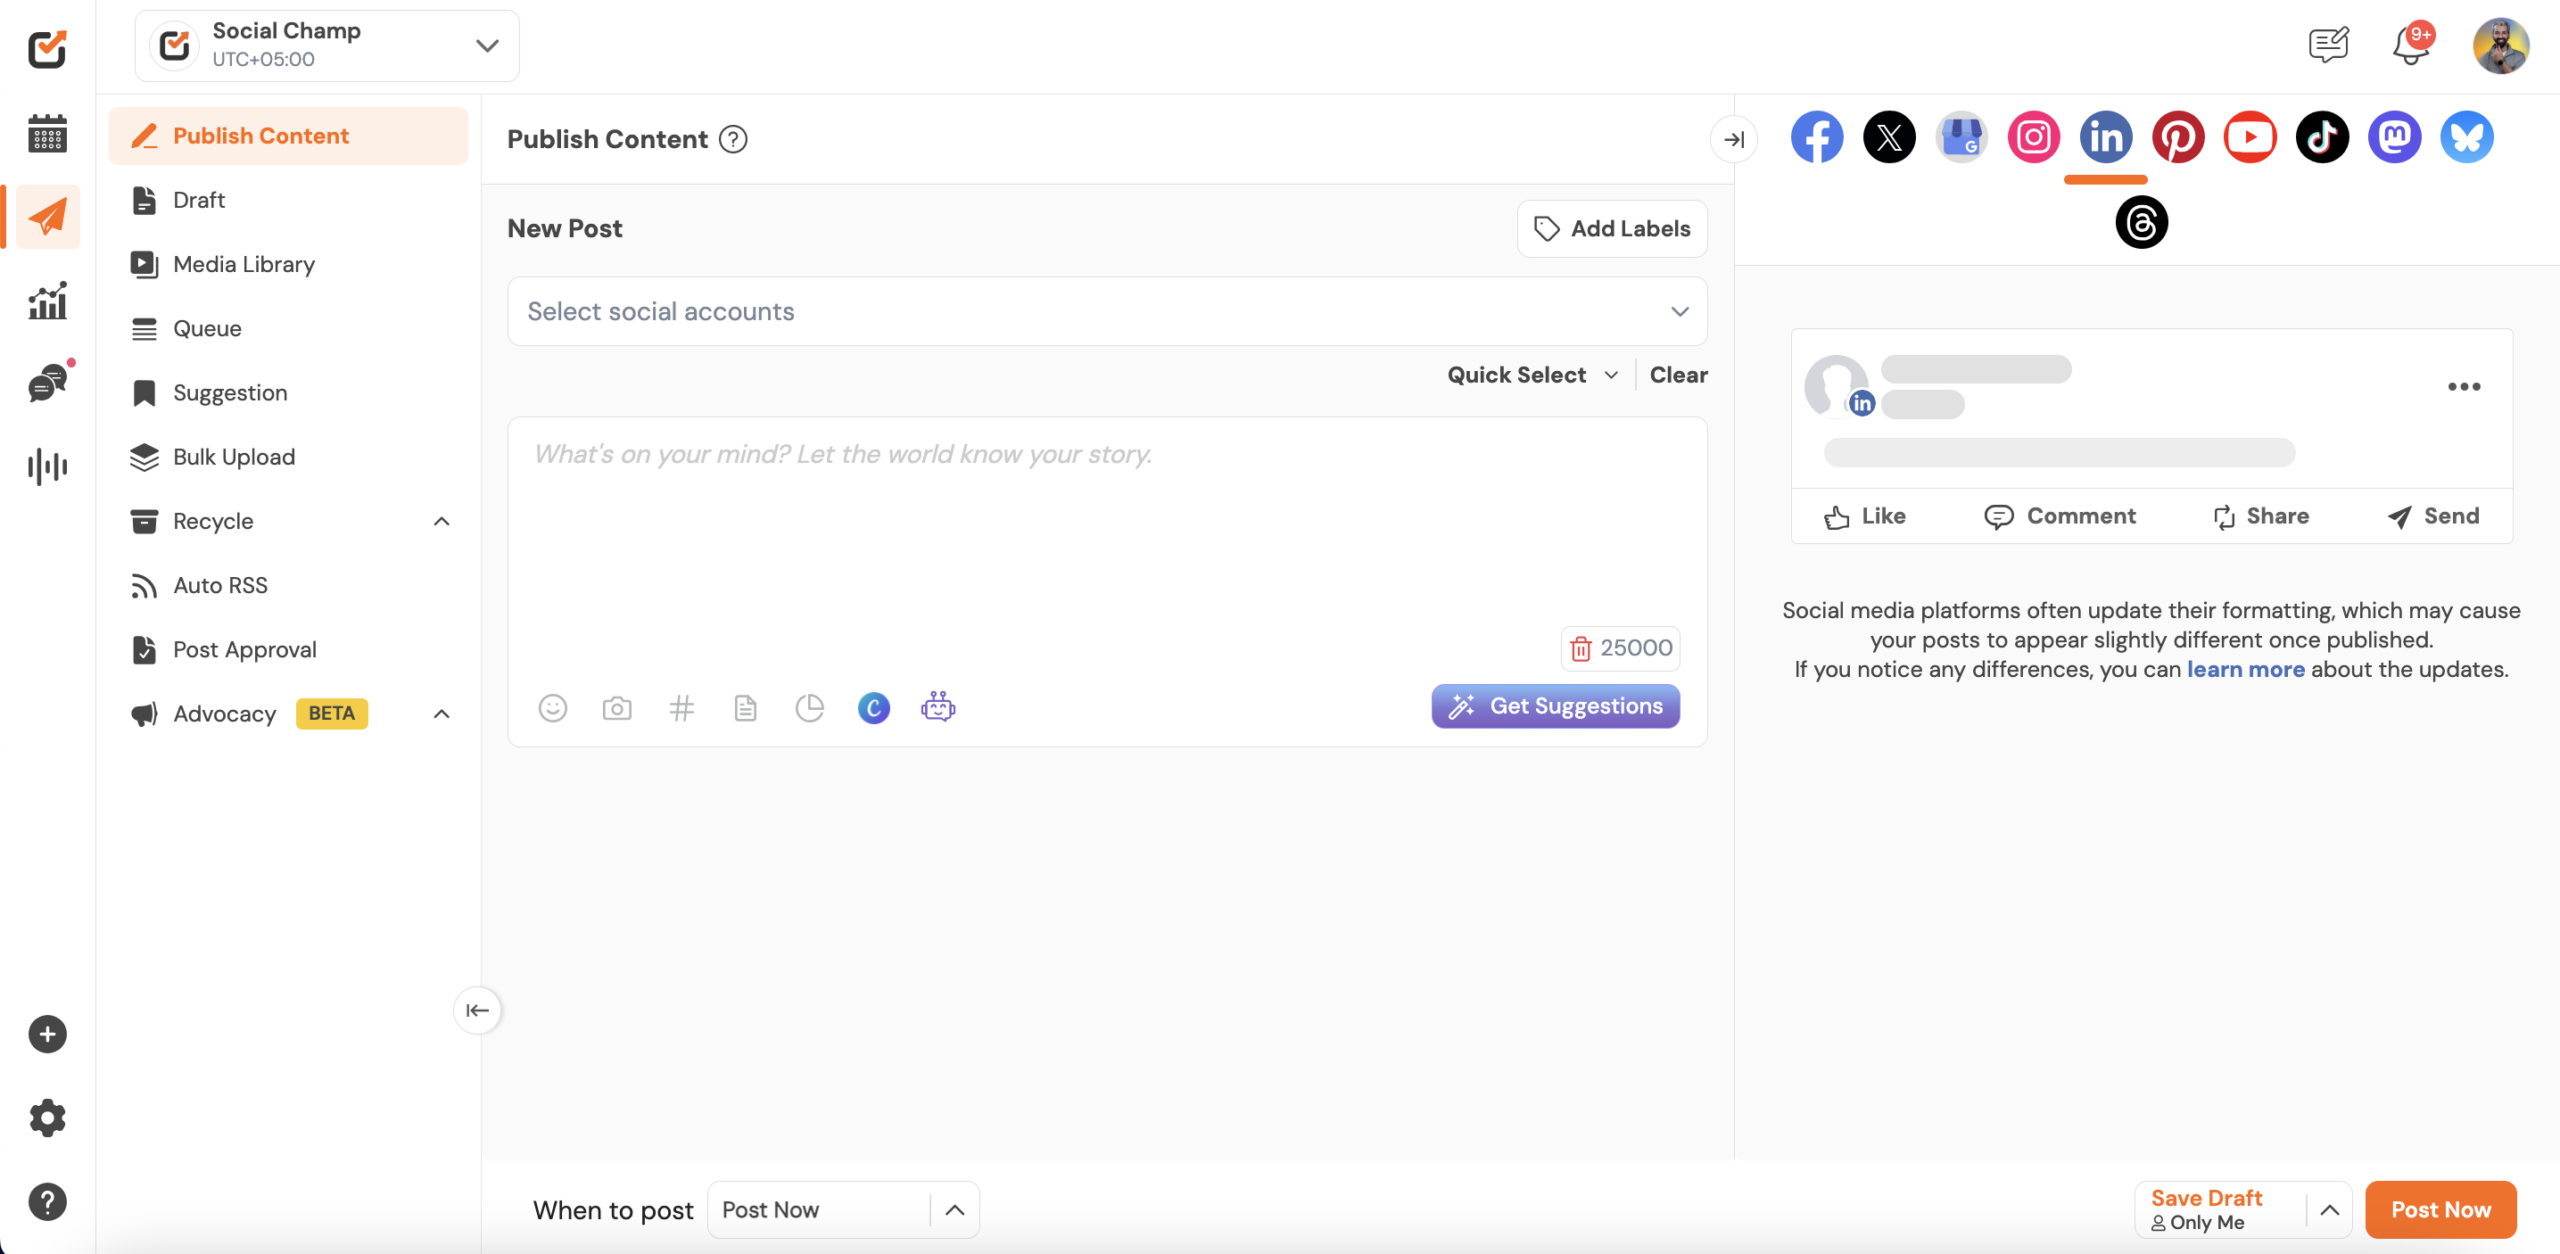
Task: Collapse the left sidebar menu arrow
Action: [x=477, y=1010]
